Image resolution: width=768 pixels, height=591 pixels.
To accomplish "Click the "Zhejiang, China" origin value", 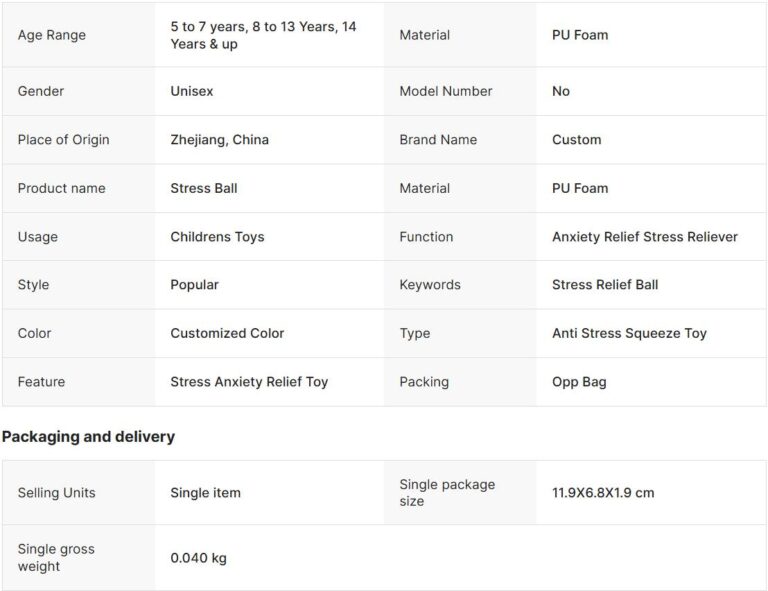I will (x=219, y=140).
